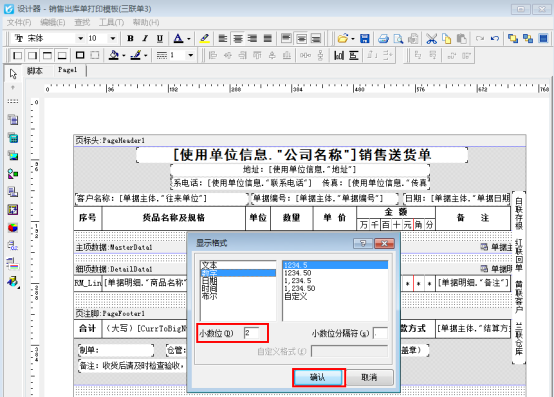Switch to the 脚本 tab
The width and height of the screenshot is (554, 397).
35,71
